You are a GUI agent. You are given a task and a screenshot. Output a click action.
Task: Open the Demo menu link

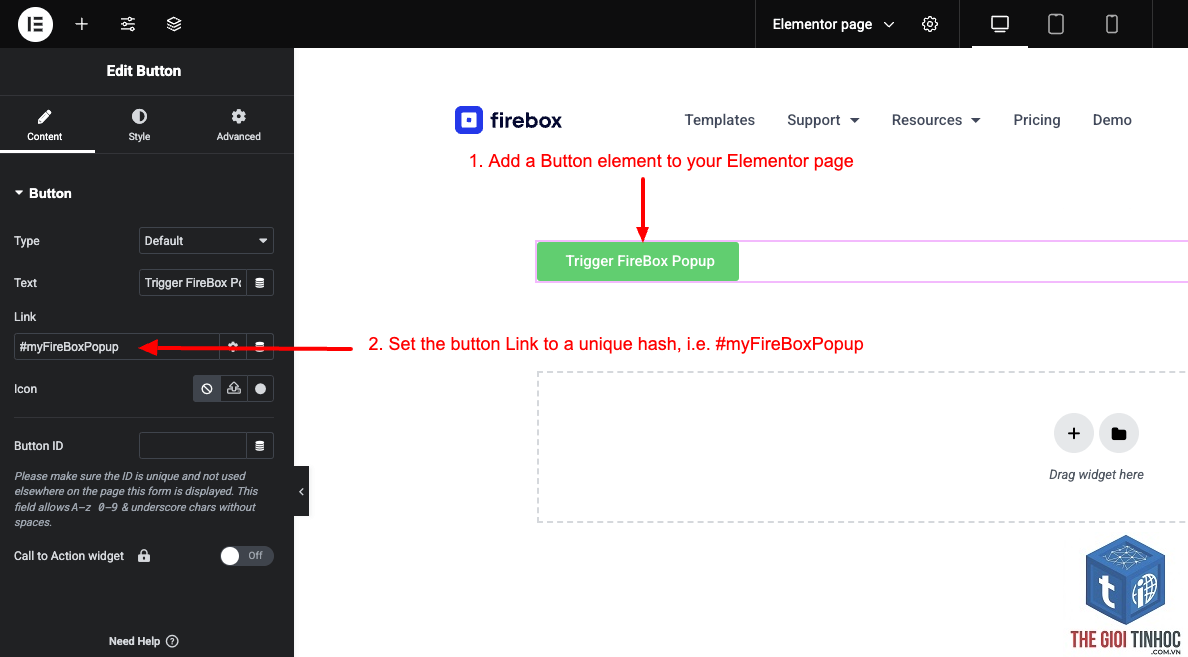[1112, 120]
